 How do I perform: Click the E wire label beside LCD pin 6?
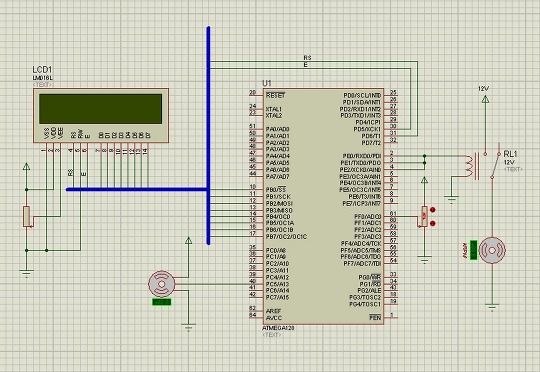coord(83,174)
